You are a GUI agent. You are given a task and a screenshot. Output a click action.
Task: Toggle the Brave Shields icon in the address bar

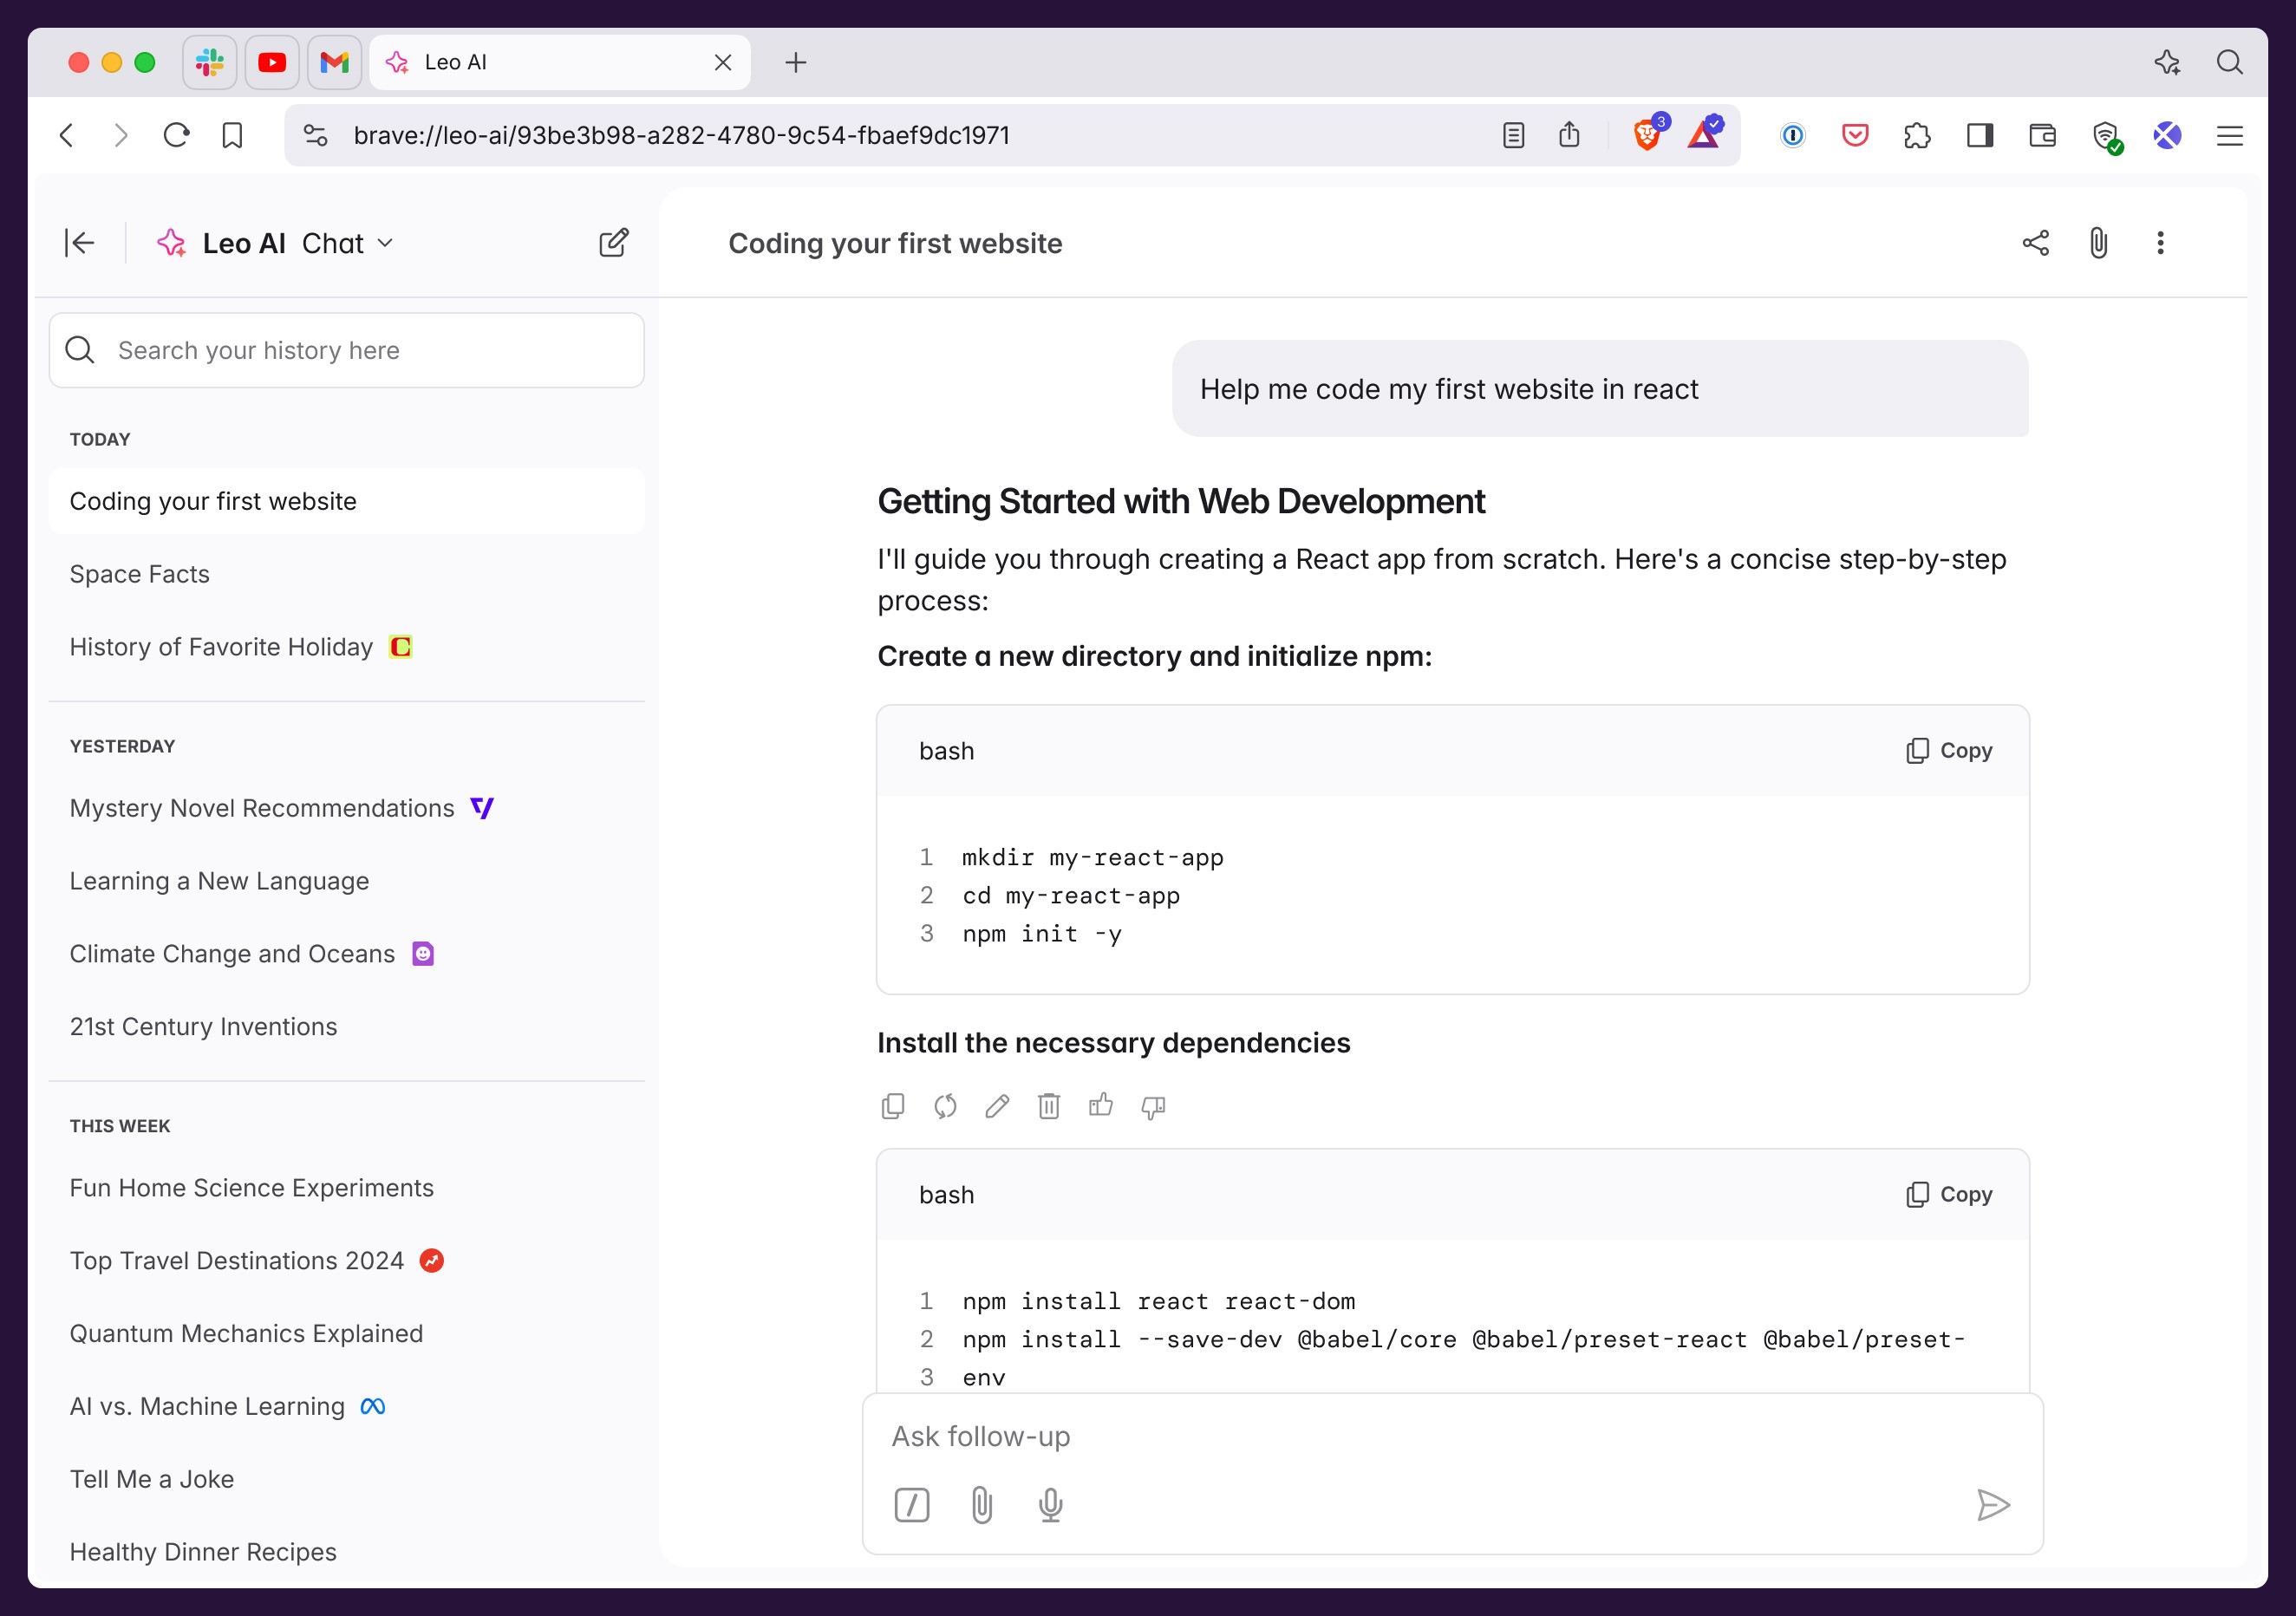pyautogui.click(x=1647, y=135)
